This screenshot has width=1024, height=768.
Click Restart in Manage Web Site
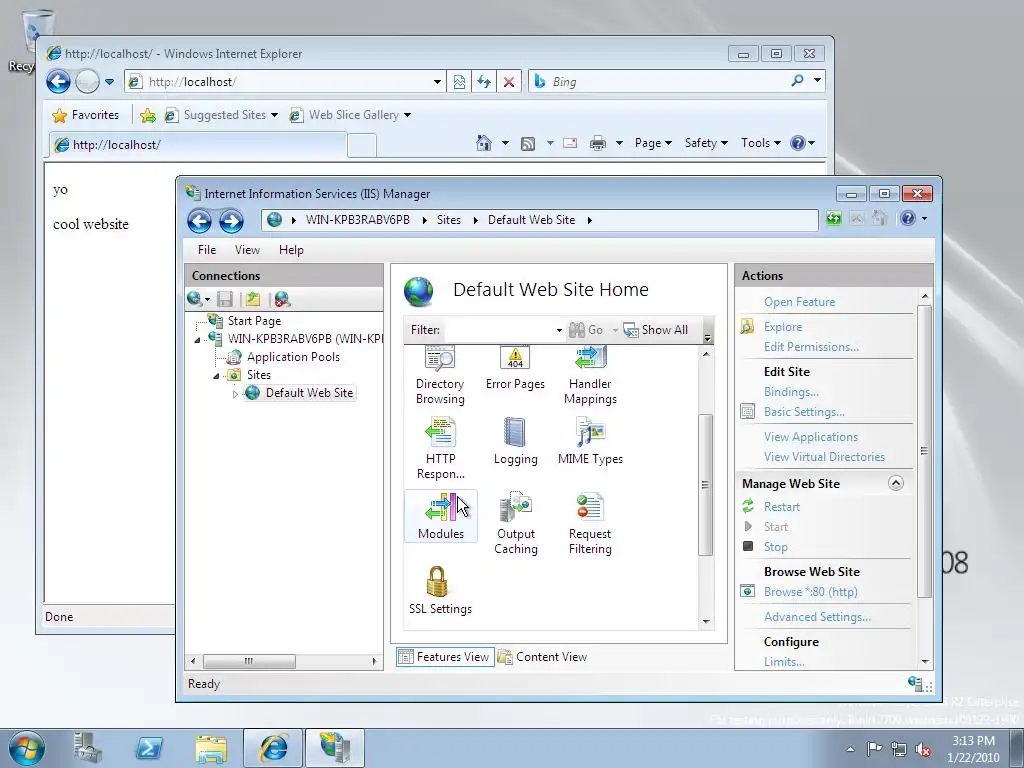pos(782,507)
